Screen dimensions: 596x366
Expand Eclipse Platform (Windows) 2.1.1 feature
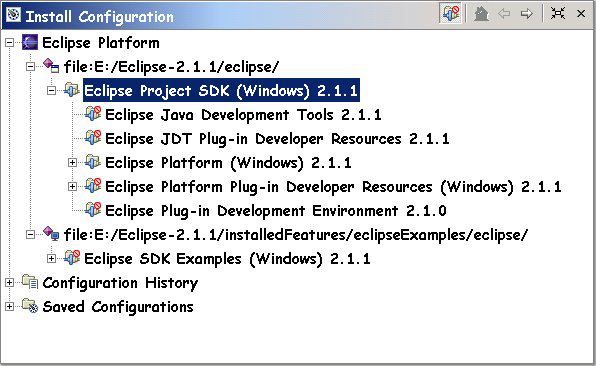click(x=72, y=163)
